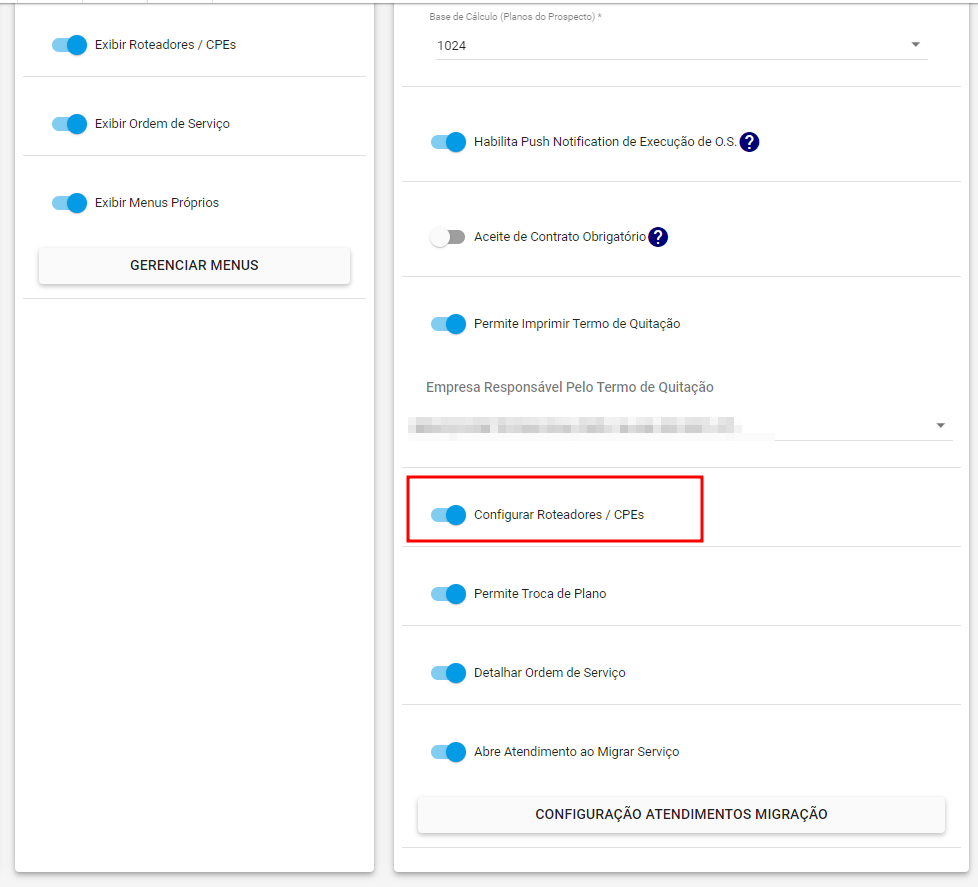Toggle Abre Atendimento ao Migrar Serviço switch
Screen dimensions: 978x887
click(448, 752)
